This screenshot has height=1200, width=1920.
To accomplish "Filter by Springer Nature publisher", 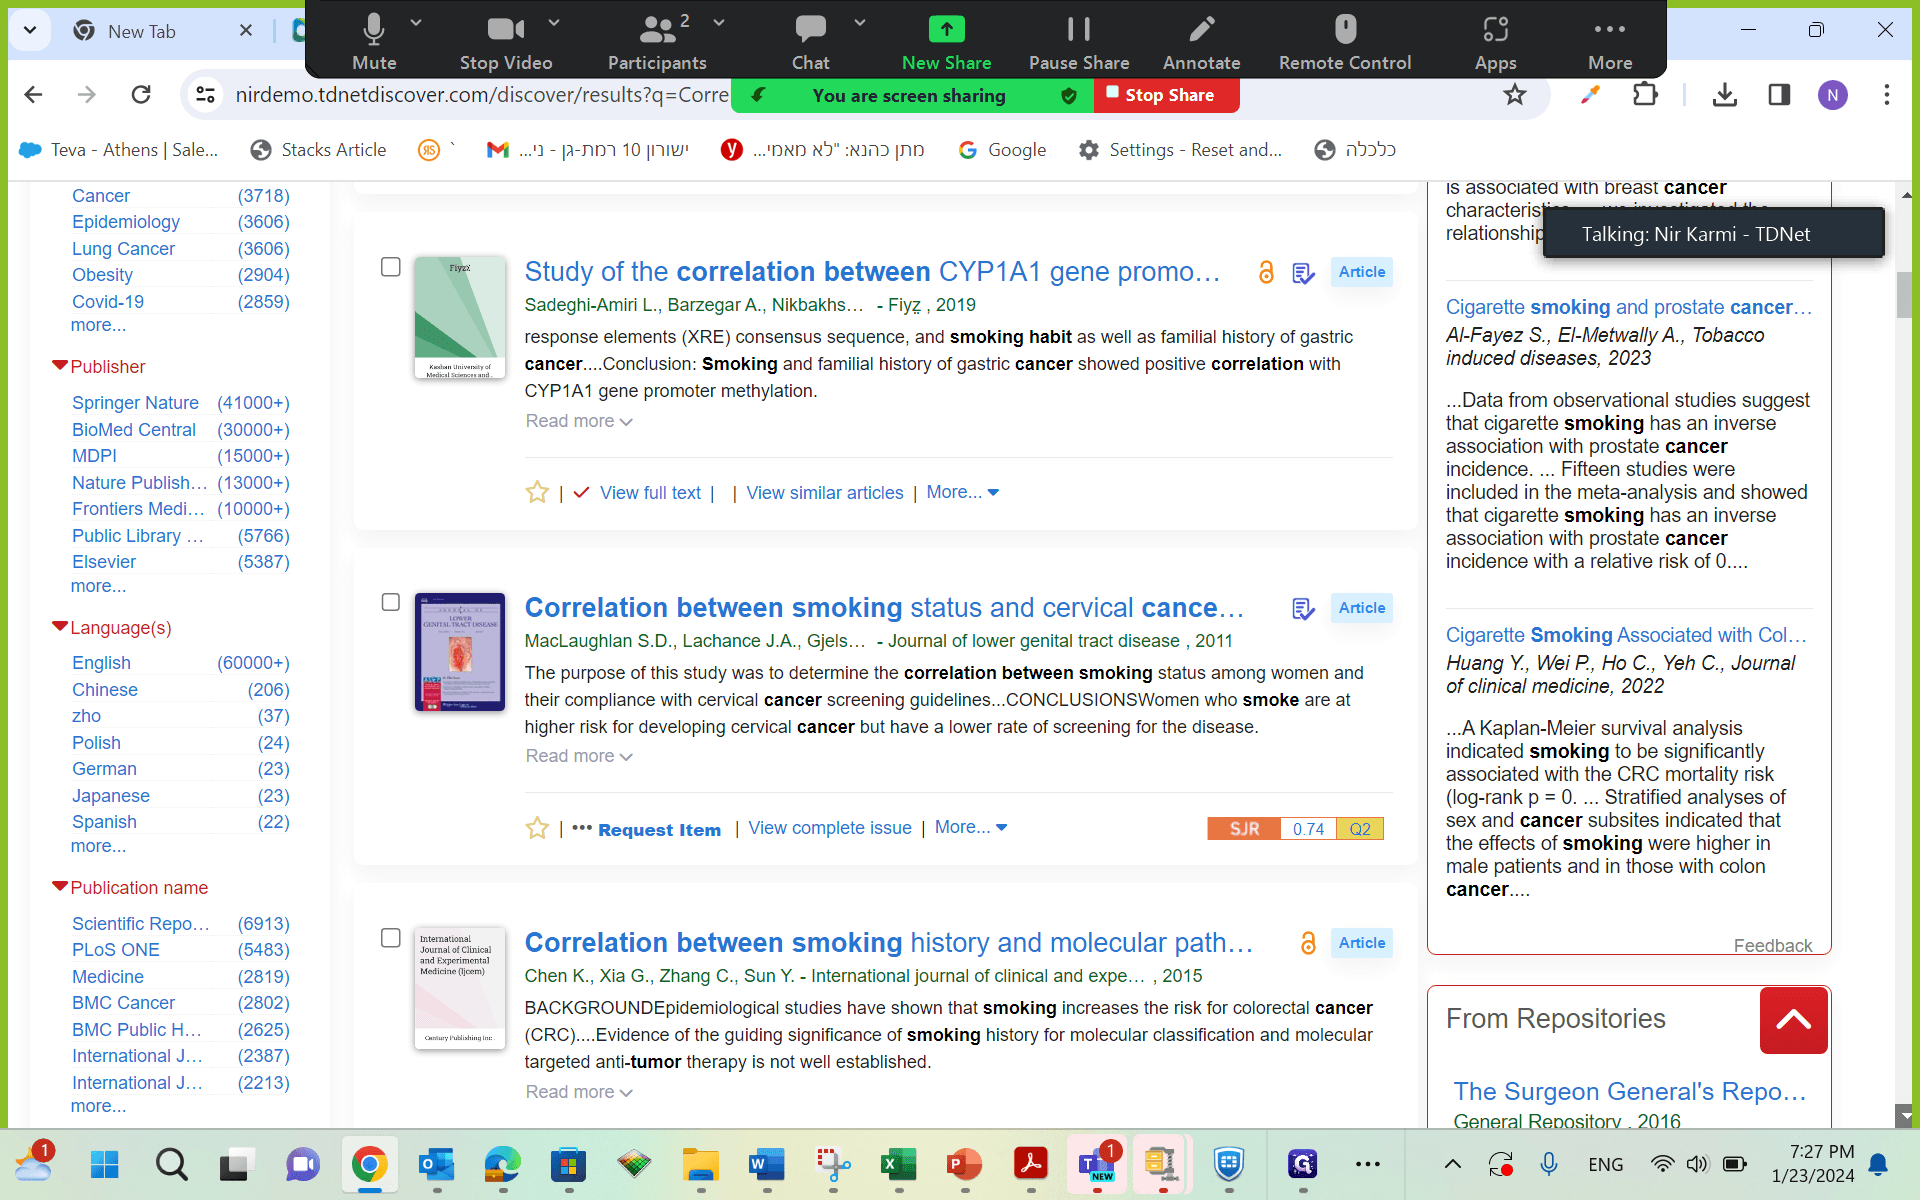I will (135, 403).
